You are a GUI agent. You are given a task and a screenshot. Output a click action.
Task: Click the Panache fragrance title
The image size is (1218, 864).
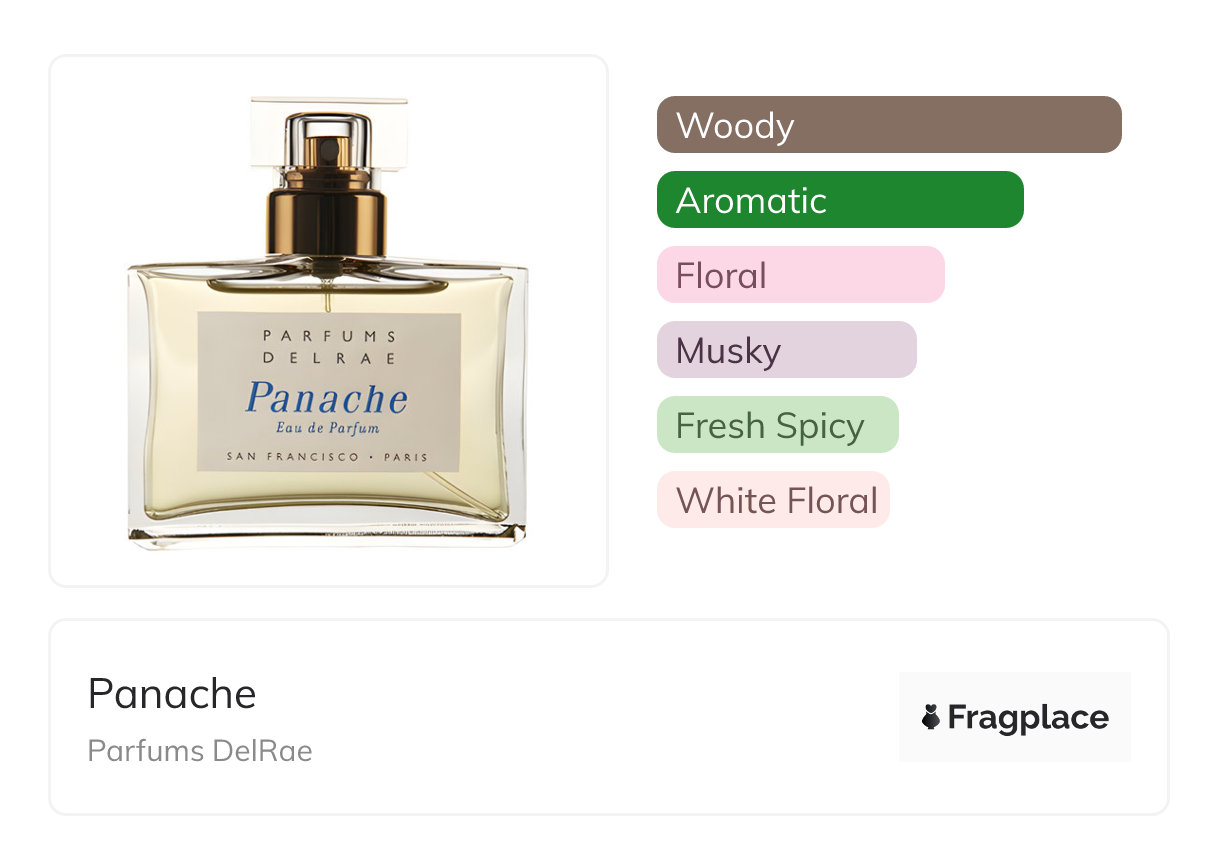click(x=172, y=693)
